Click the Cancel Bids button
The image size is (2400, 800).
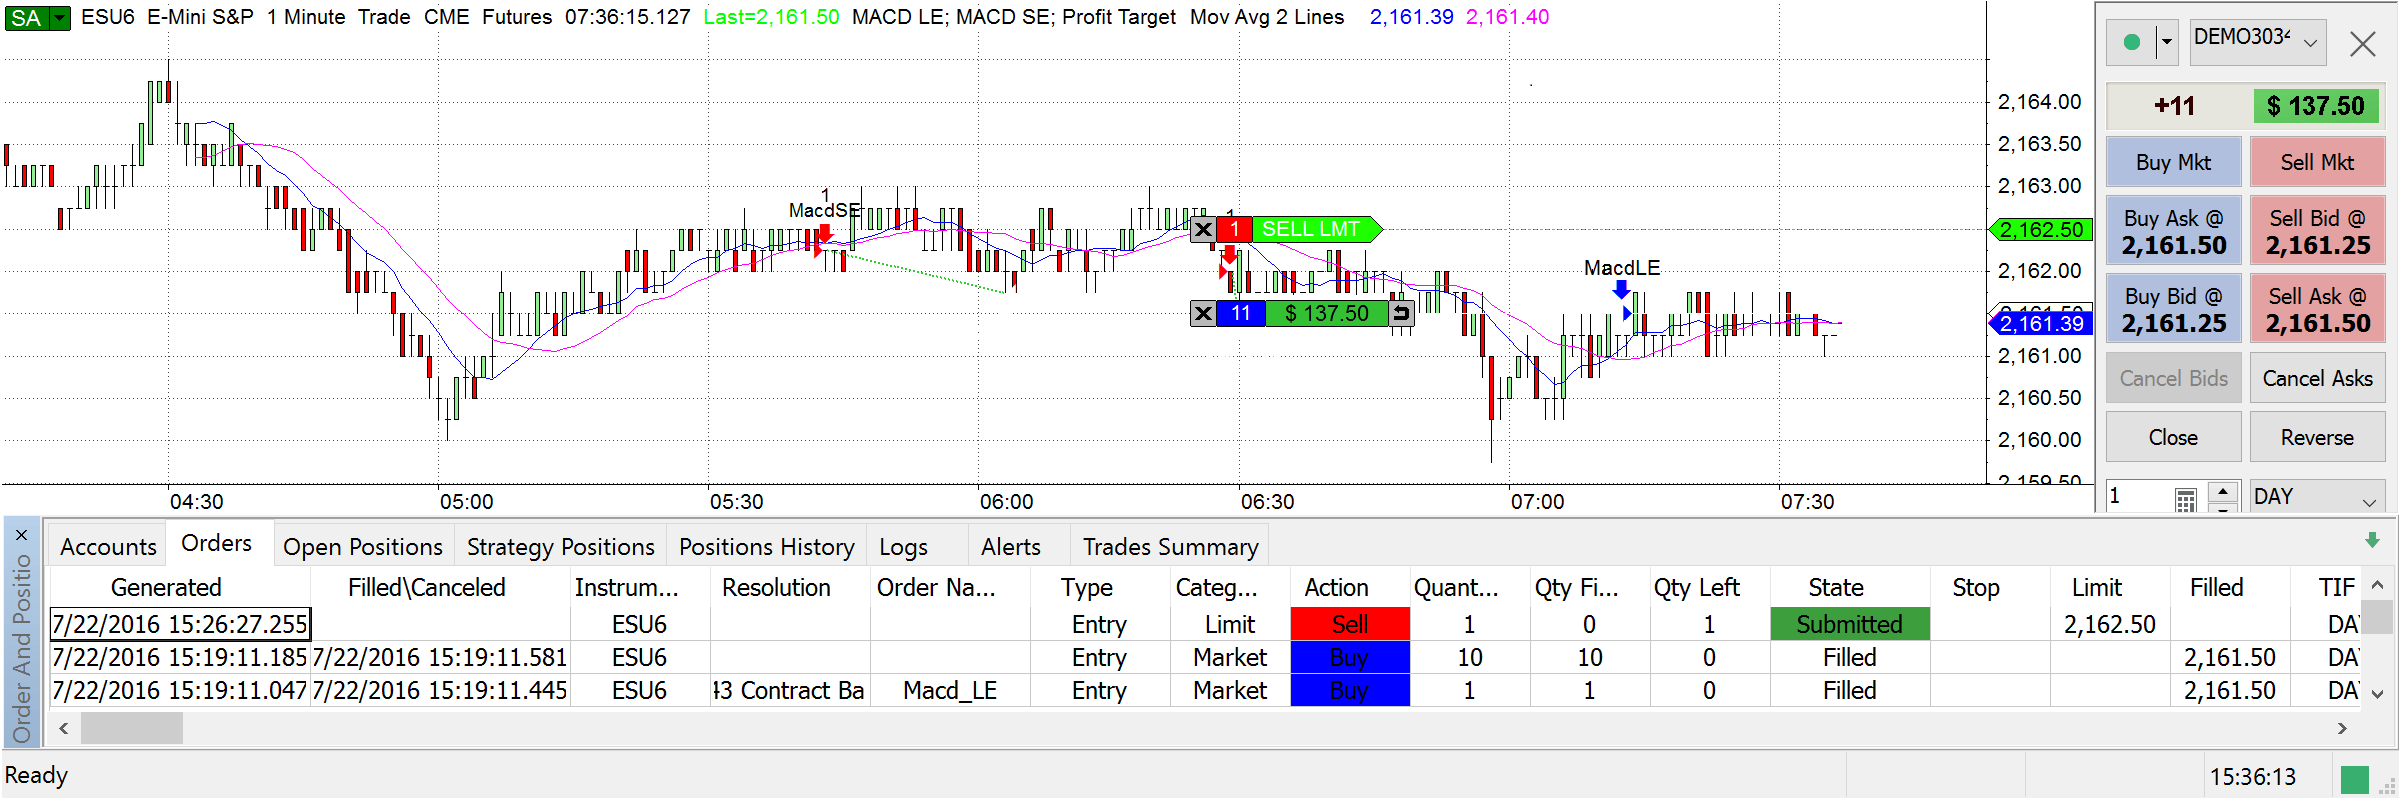click(2173, 378)
